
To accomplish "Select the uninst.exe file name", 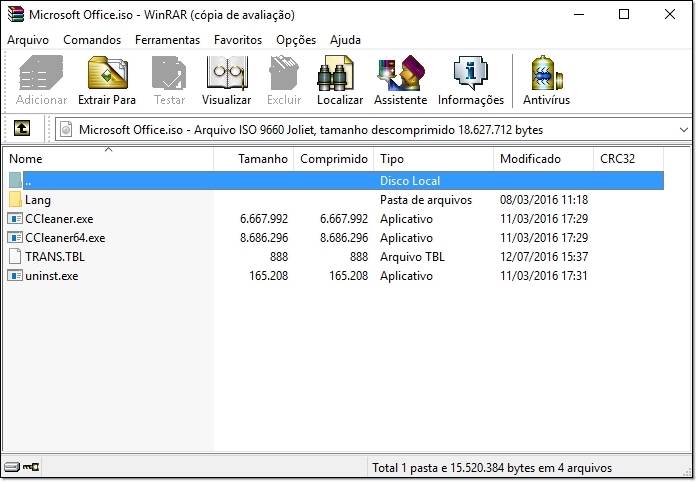I will (x=52, y=276).
